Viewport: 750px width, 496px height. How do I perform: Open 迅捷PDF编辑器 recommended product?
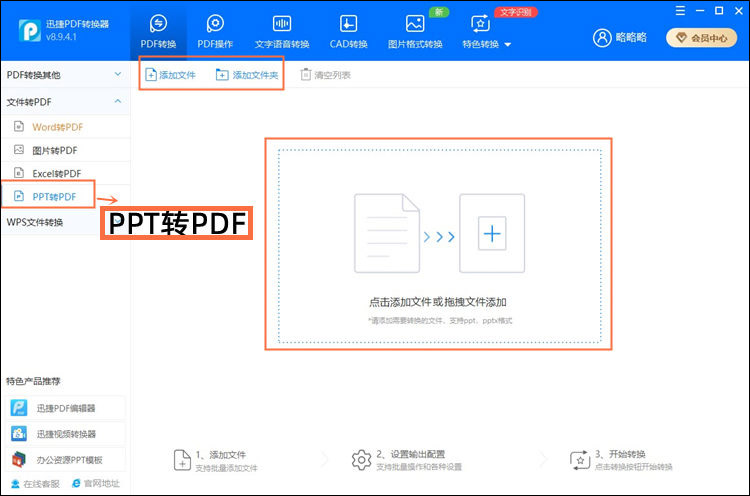pyautogui.click(x=66, y=408)
